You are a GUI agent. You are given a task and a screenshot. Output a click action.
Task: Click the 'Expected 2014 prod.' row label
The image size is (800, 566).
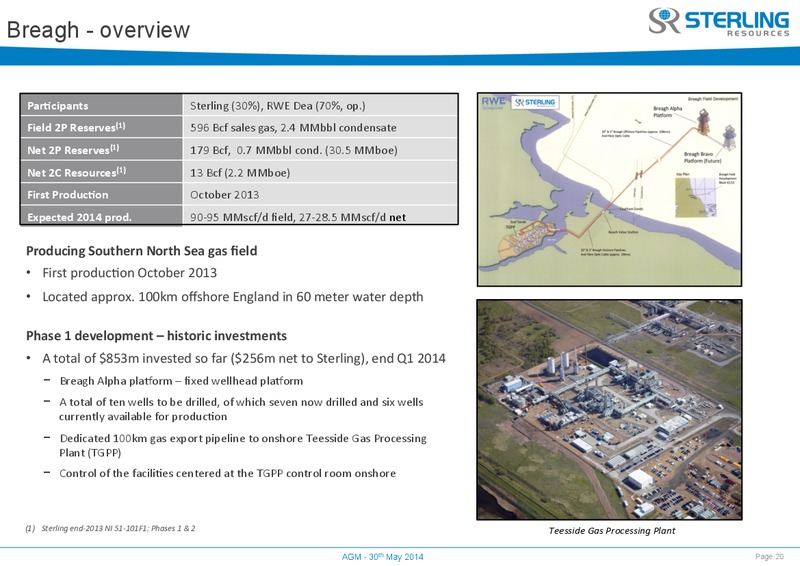(x=101, y=215)
